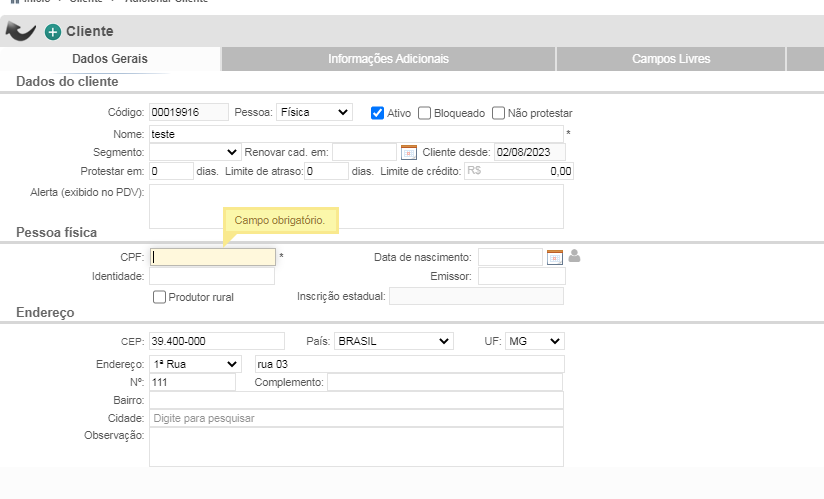The height and width of the screenshot is (499, 824).
Task: Check the Bloqueado checkbox
Action: tap(425, 113)
